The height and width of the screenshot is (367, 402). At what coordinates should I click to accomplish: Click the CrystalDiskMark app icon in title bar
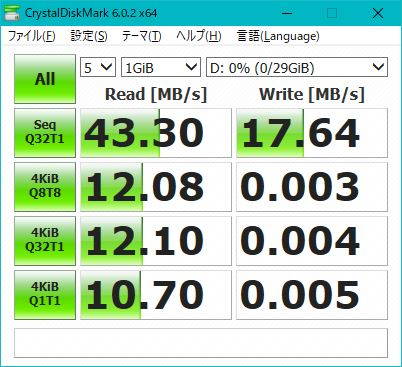pos(11,13)
